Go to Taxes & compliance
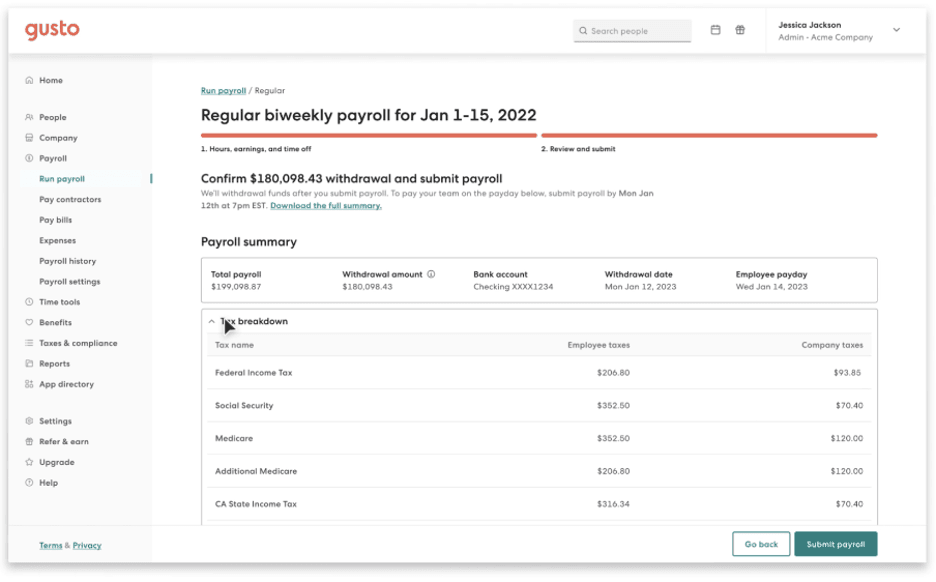Image resolution: width=936 pixels, height=582 pixels. coord(78,343)
